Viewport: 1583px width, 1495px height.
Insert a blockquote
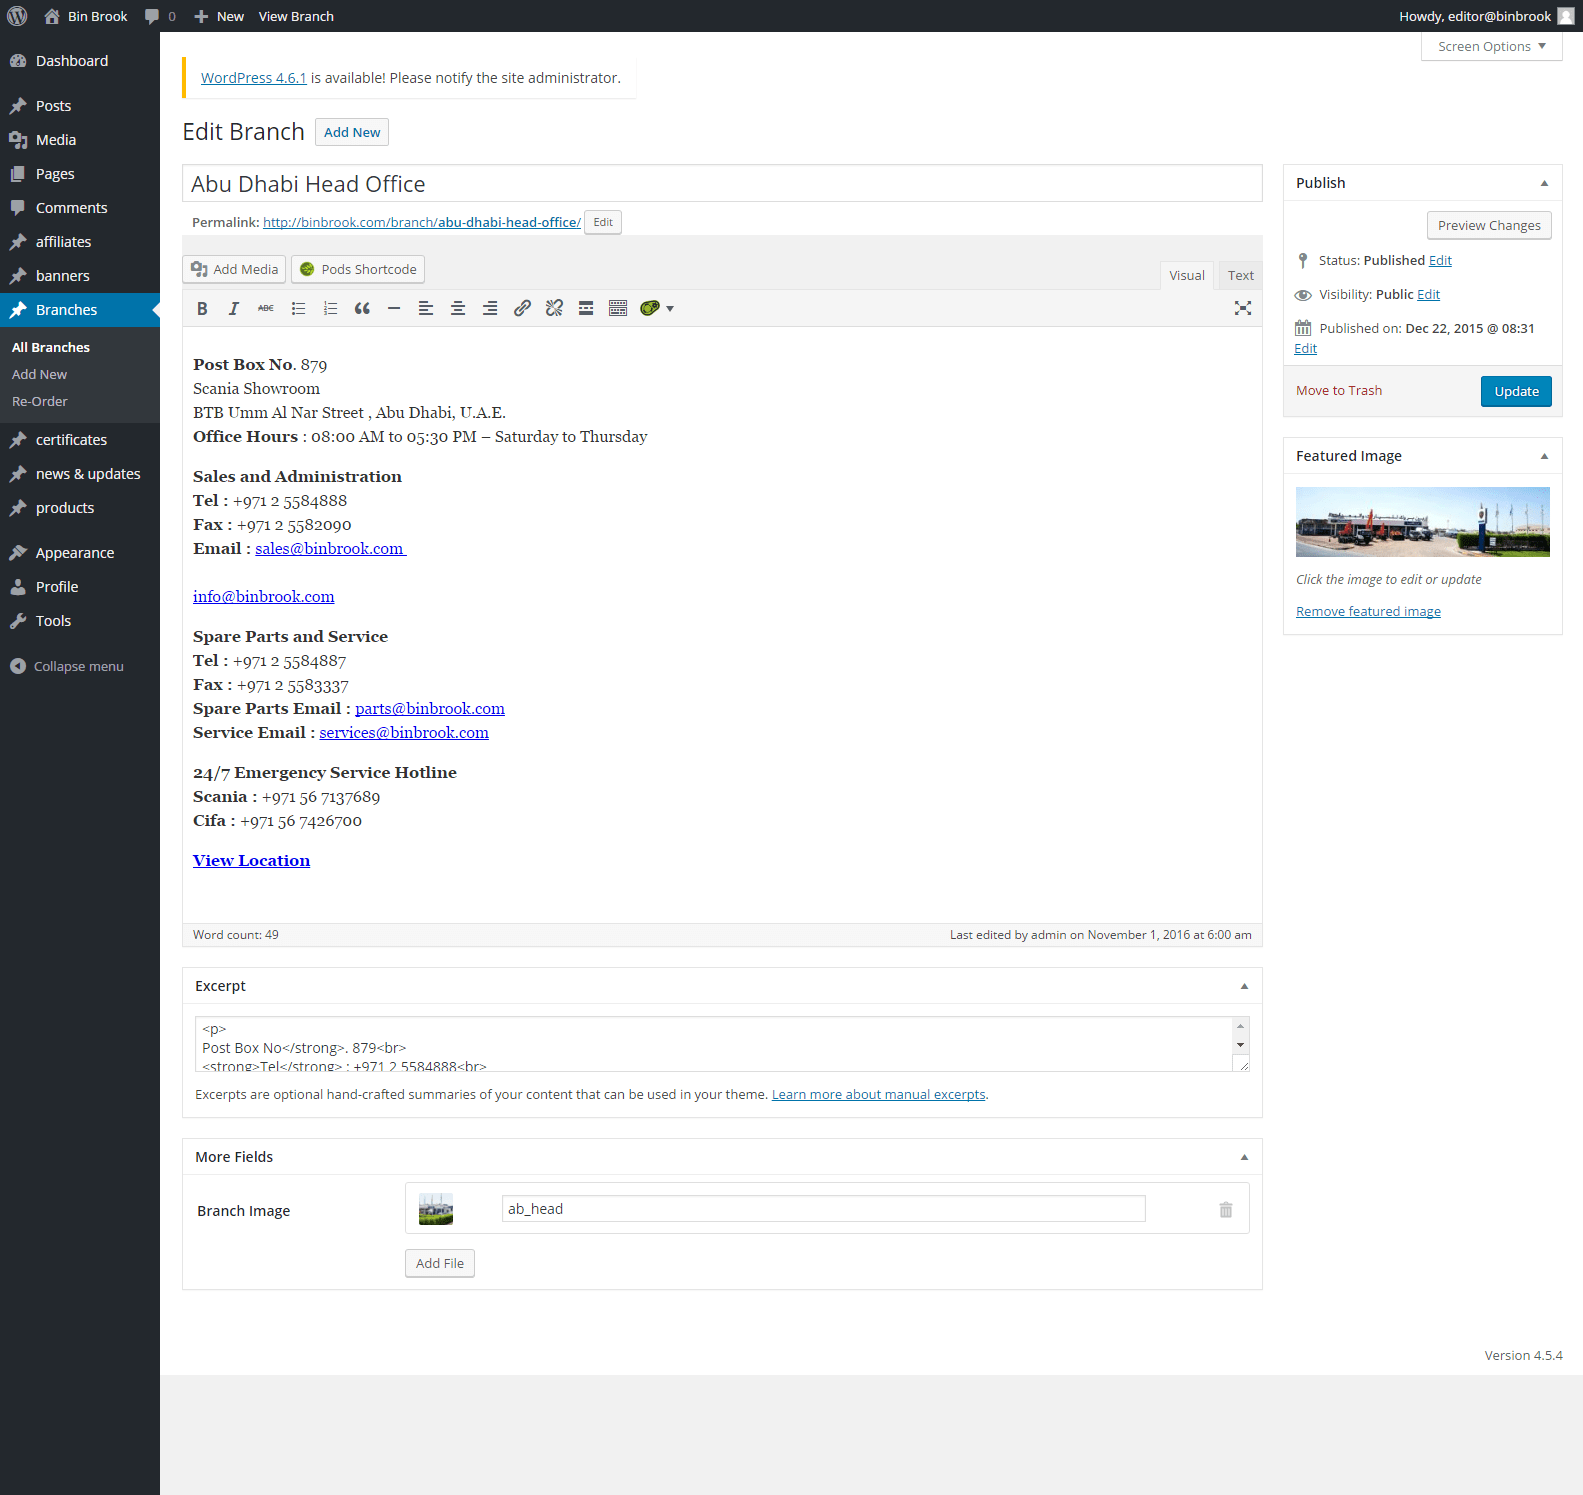(362, 309)
